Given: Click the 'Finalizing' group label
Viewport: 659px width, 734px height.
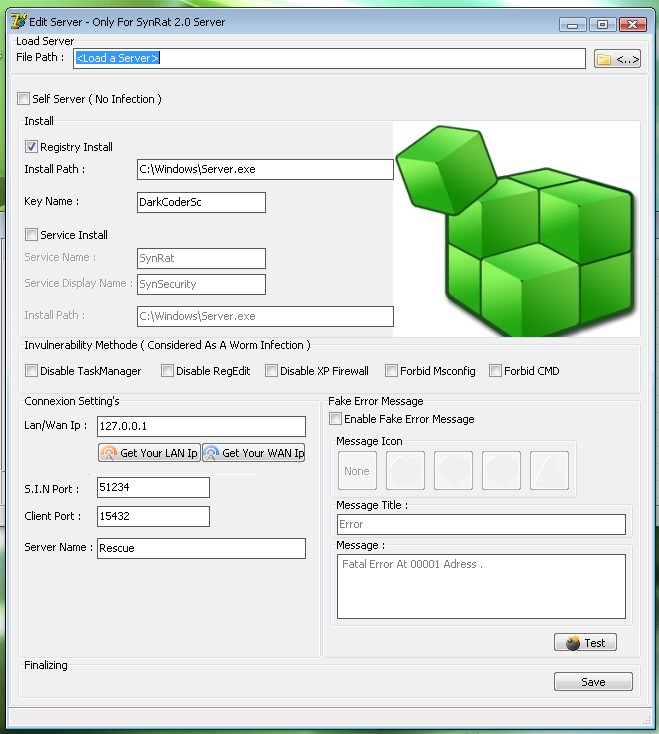Looking at the screenshot, I should (46, 665).
